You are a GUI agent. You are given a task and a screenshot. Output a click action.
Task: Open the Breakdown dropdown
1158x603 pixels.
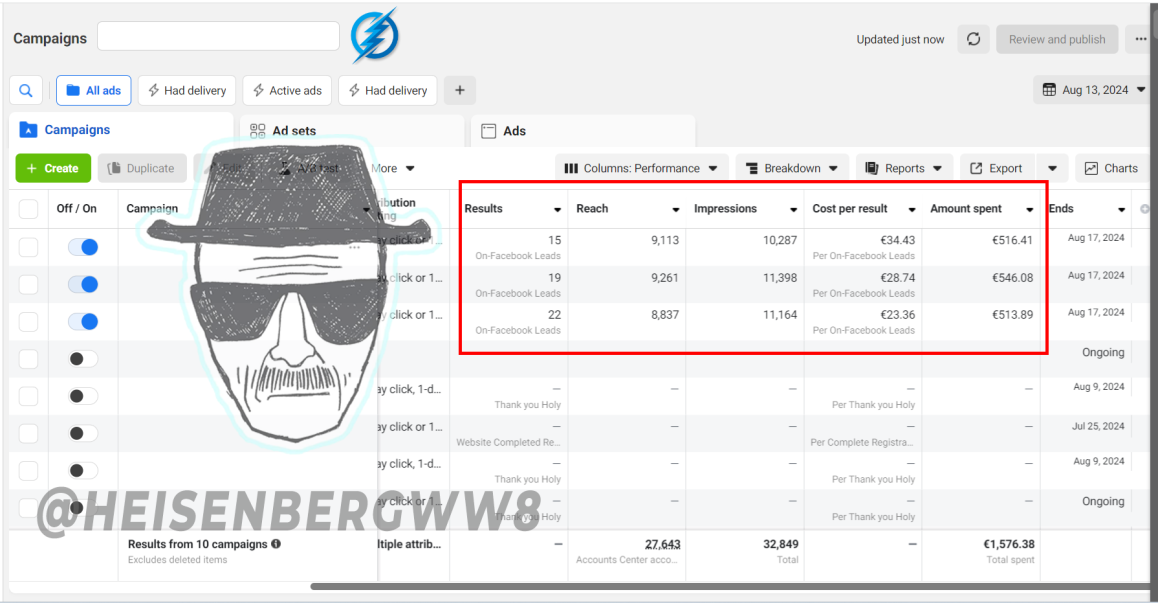(x=792, y=168)
